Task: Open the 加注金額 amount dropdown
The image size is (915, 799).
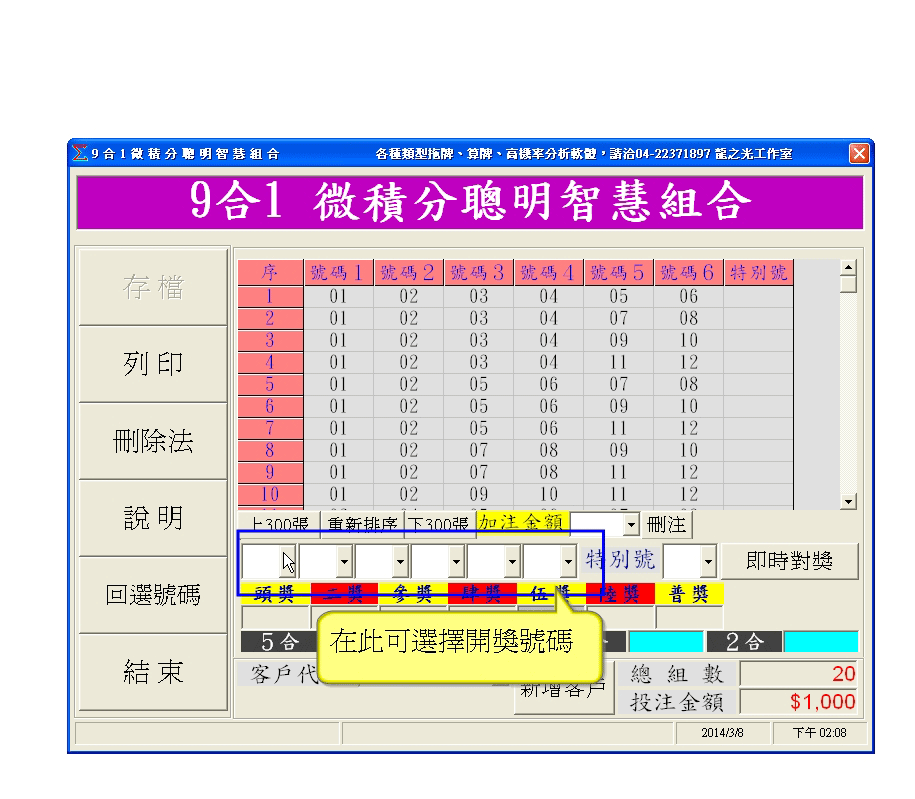Action: 630,523
